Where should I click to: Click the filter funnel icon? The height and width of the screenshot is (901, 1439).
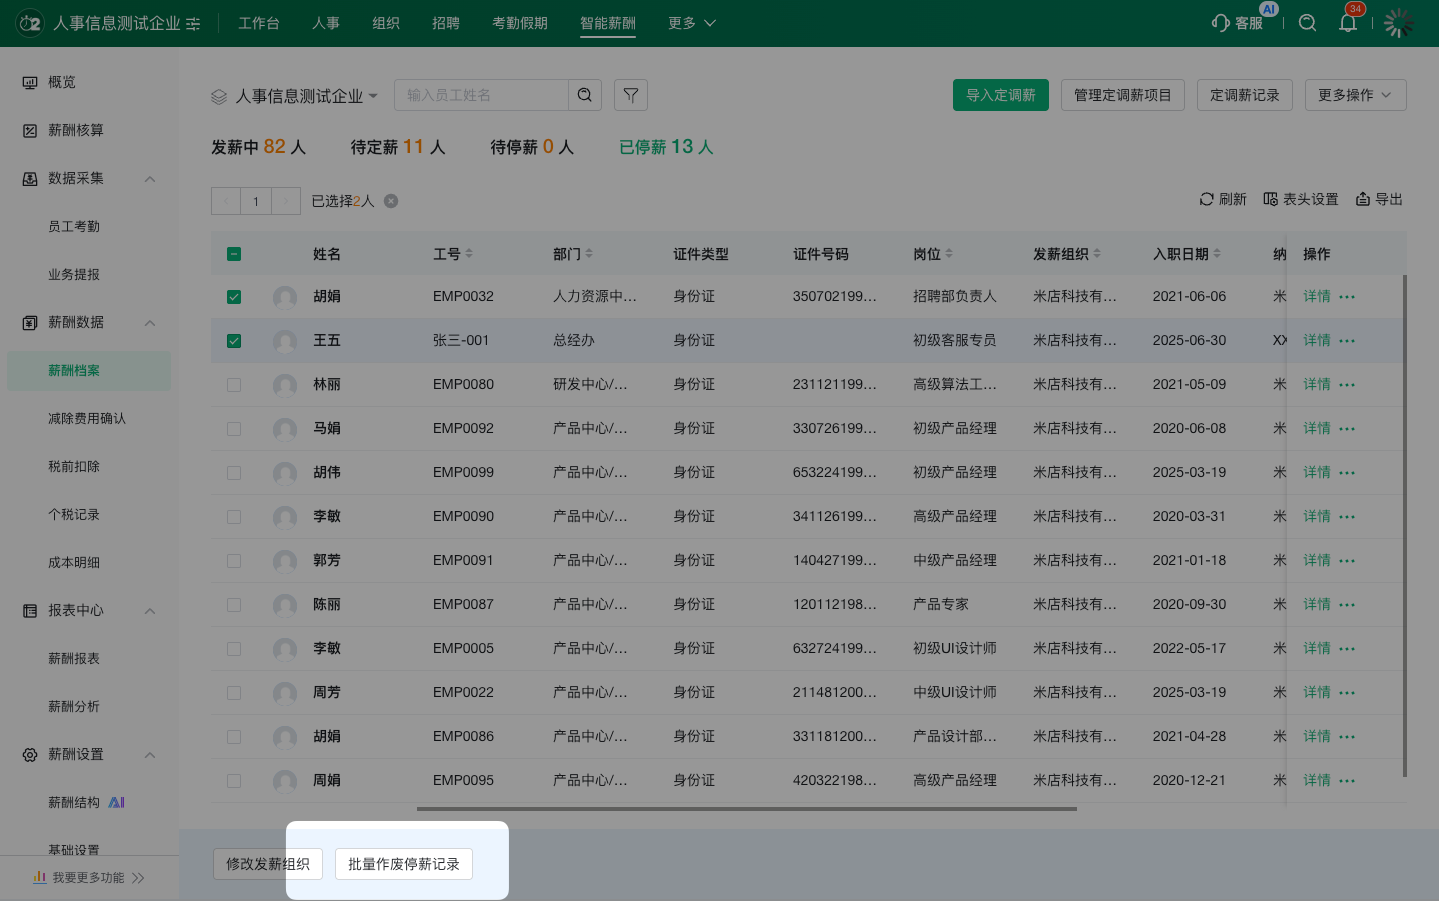point(631,95)
